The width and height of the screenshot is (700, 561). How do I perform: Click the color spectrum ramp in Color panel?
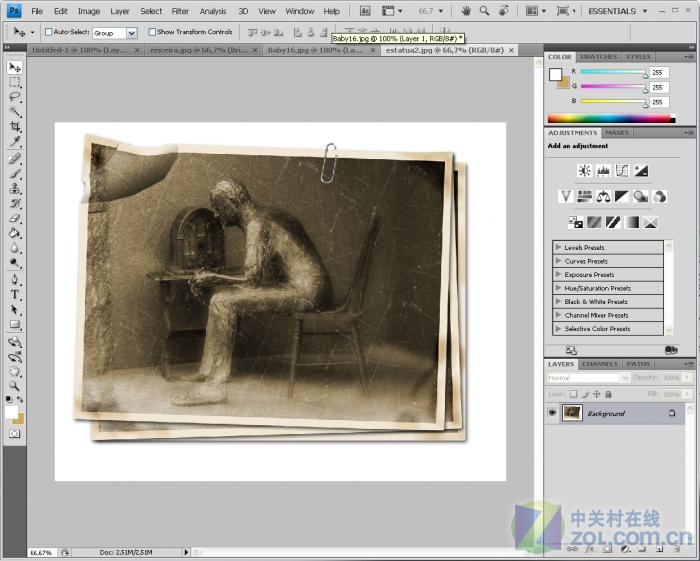pos(607,119)
